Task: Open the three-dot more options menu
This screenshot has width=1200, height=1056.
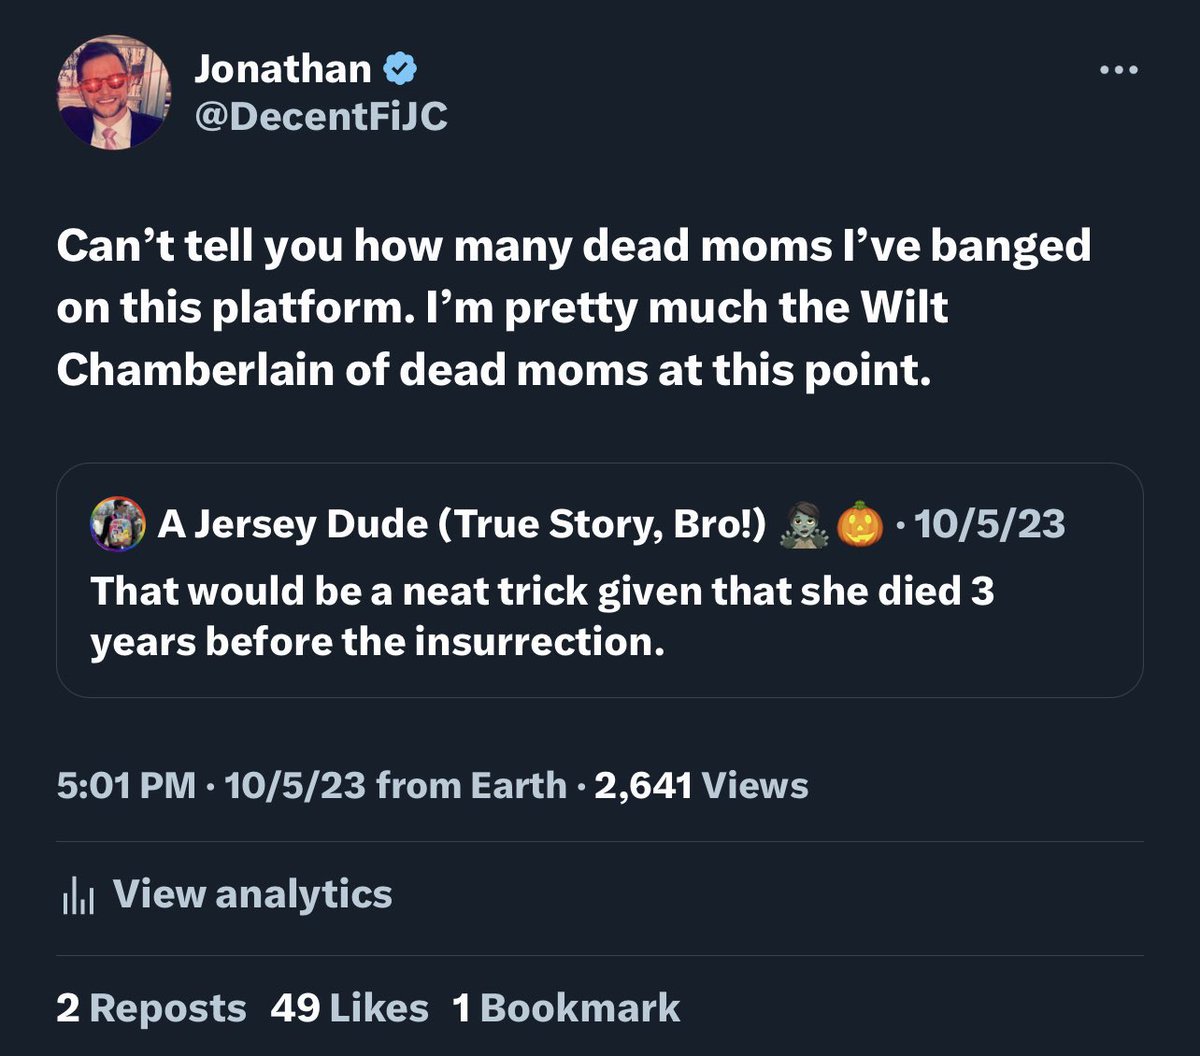Action: [1117, 70]
